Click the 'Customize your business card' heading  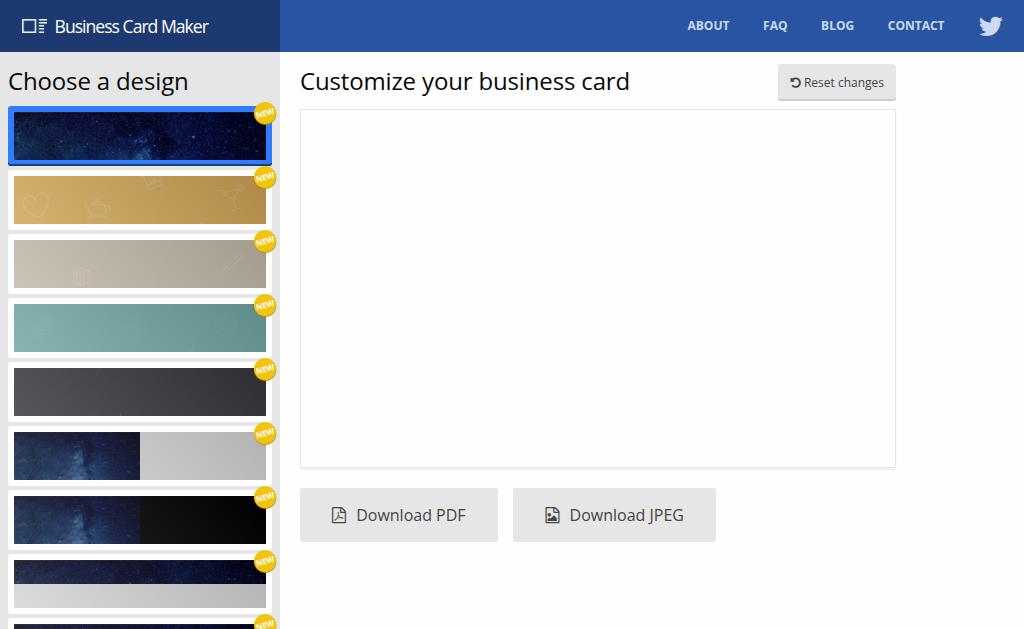coord(464,82)
